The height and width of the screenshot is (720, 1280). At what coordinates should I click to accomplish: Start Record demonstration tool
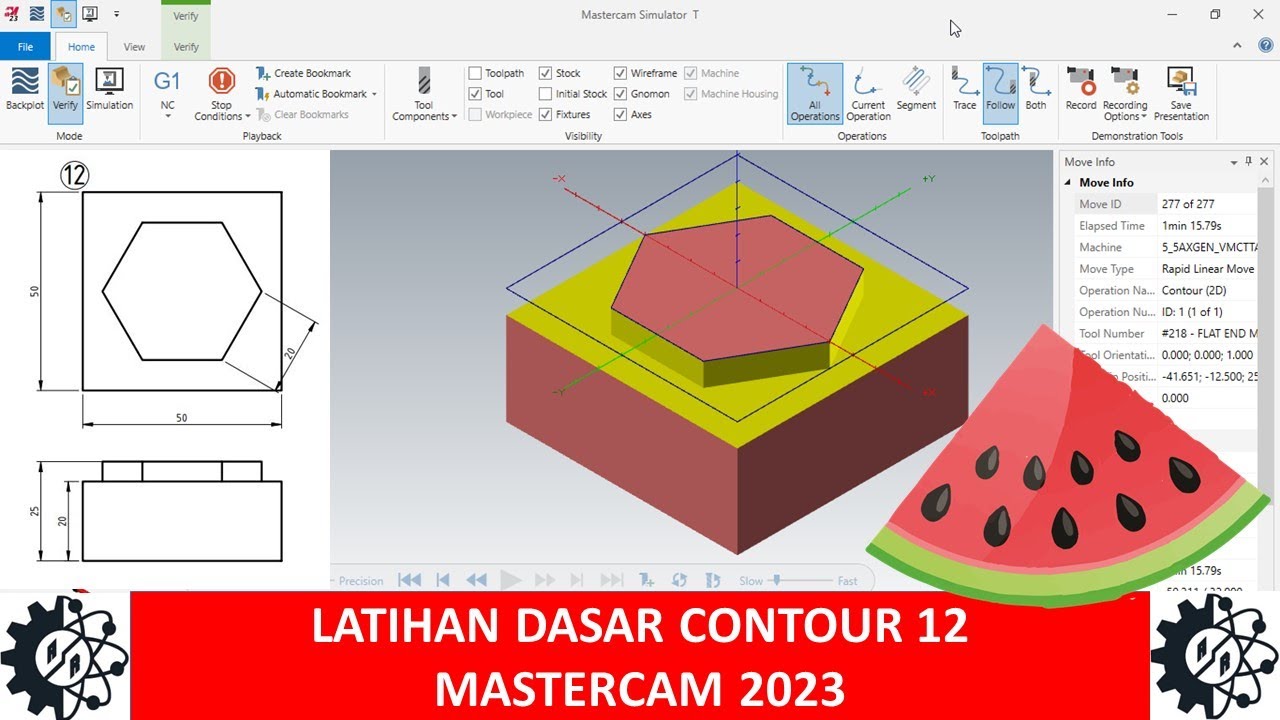(1081, 88)
